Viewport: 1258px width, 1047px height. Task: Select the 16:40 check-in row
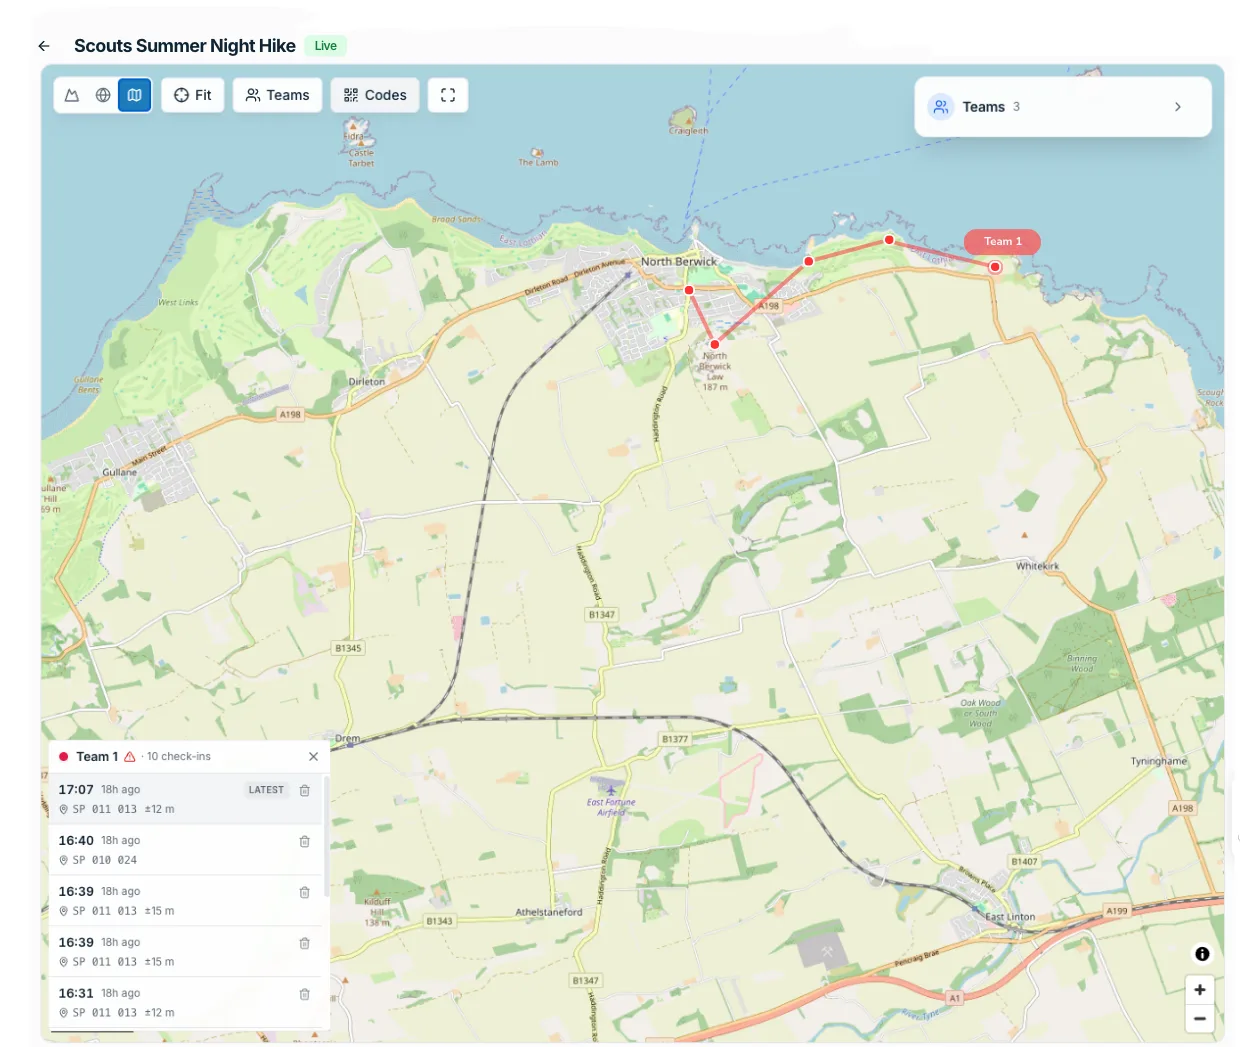click(187, 850)
